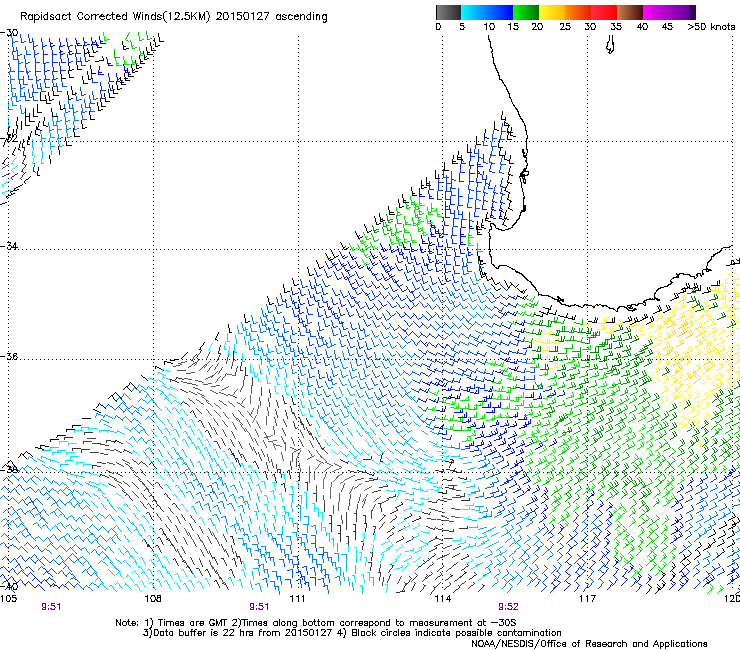Click the '25' legend scale label
This screenshot has height=650, width=740.
pos(565,27)
